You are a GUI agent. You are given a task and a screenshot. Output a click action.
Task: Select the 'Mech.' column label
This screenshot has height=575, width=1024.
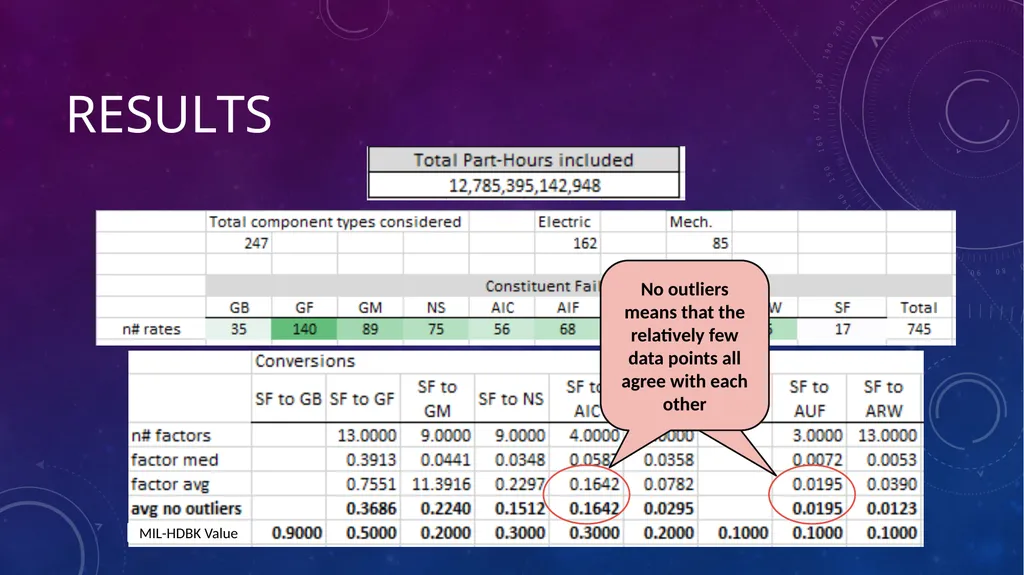690,222
